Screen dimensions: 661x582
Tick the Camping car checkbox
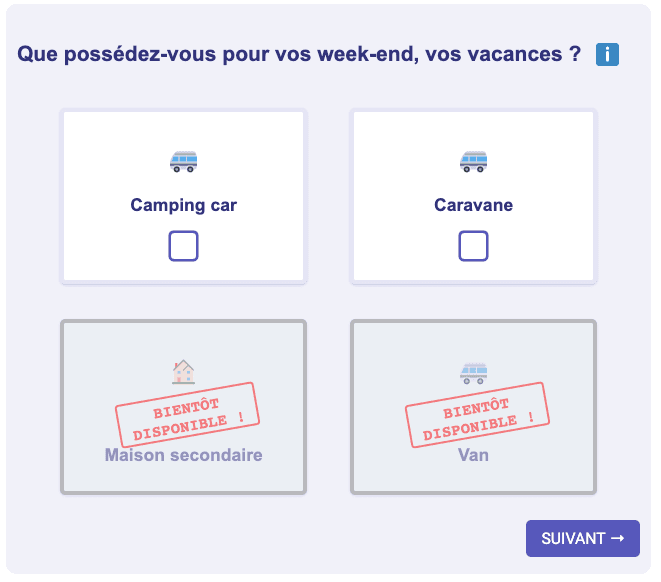[x=183, y=246]
